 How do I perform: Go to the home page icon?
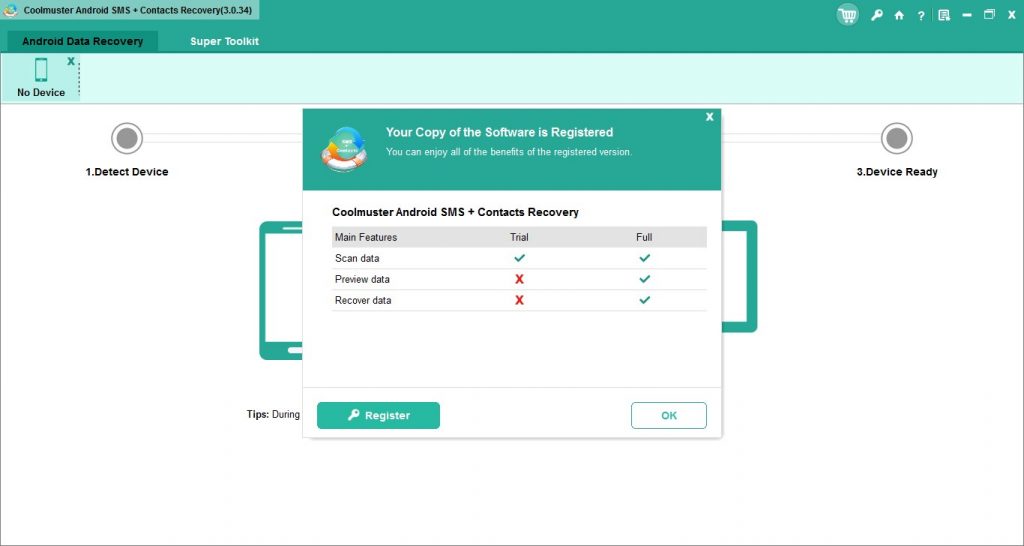[899, 15]
